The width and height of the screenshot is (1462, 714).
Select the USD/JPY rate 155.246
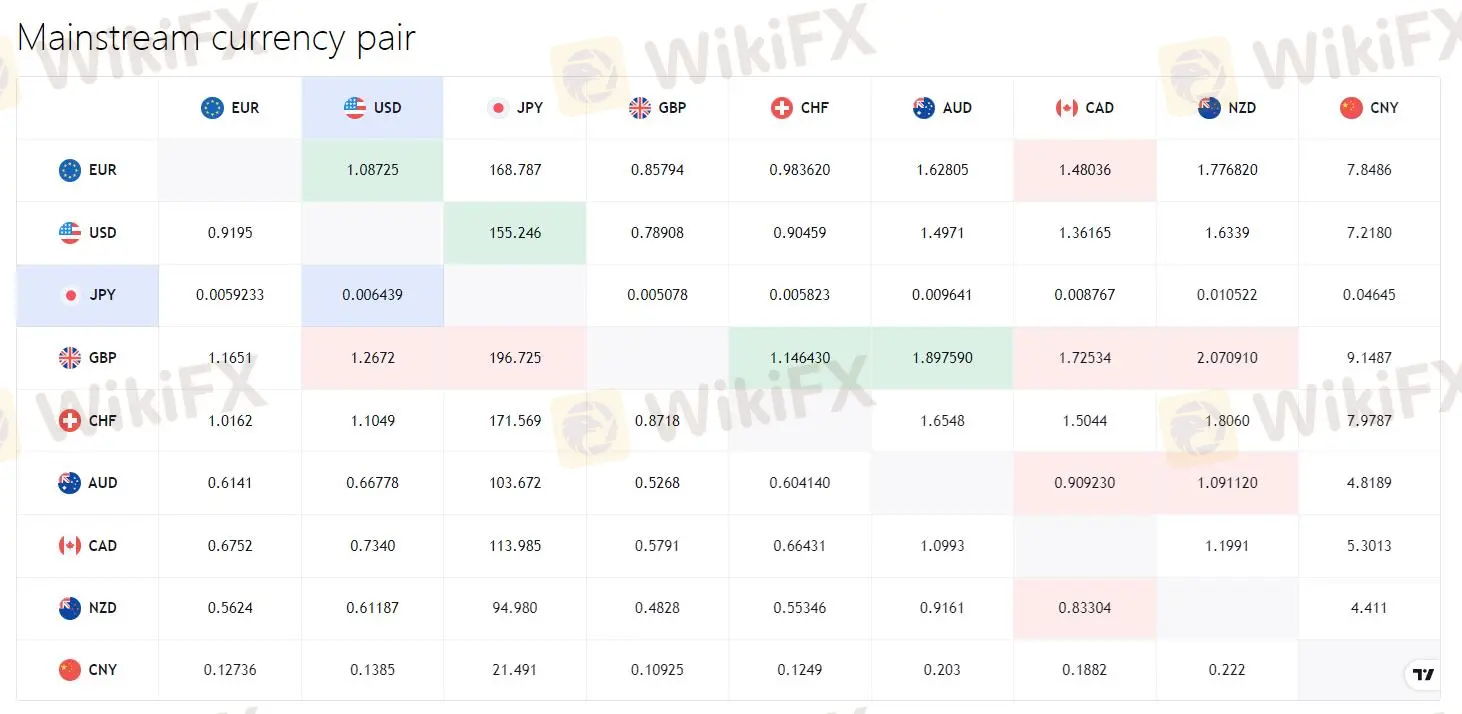515,233
